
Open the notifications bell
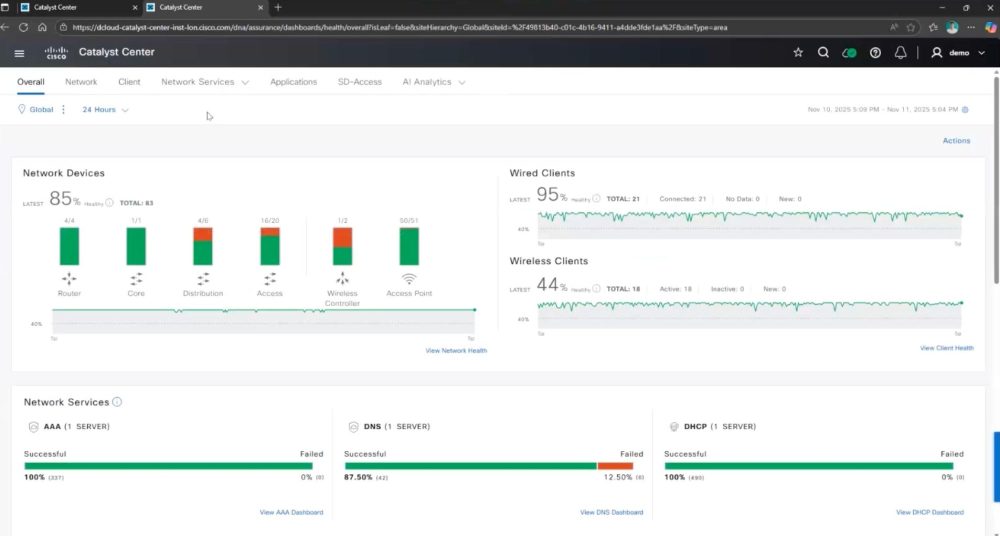click(901, 53)
